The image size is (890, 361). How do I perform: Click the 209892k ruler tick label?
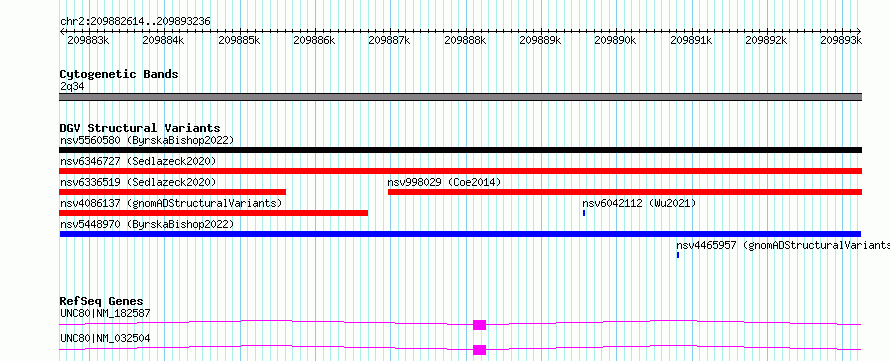click(766, 40)
